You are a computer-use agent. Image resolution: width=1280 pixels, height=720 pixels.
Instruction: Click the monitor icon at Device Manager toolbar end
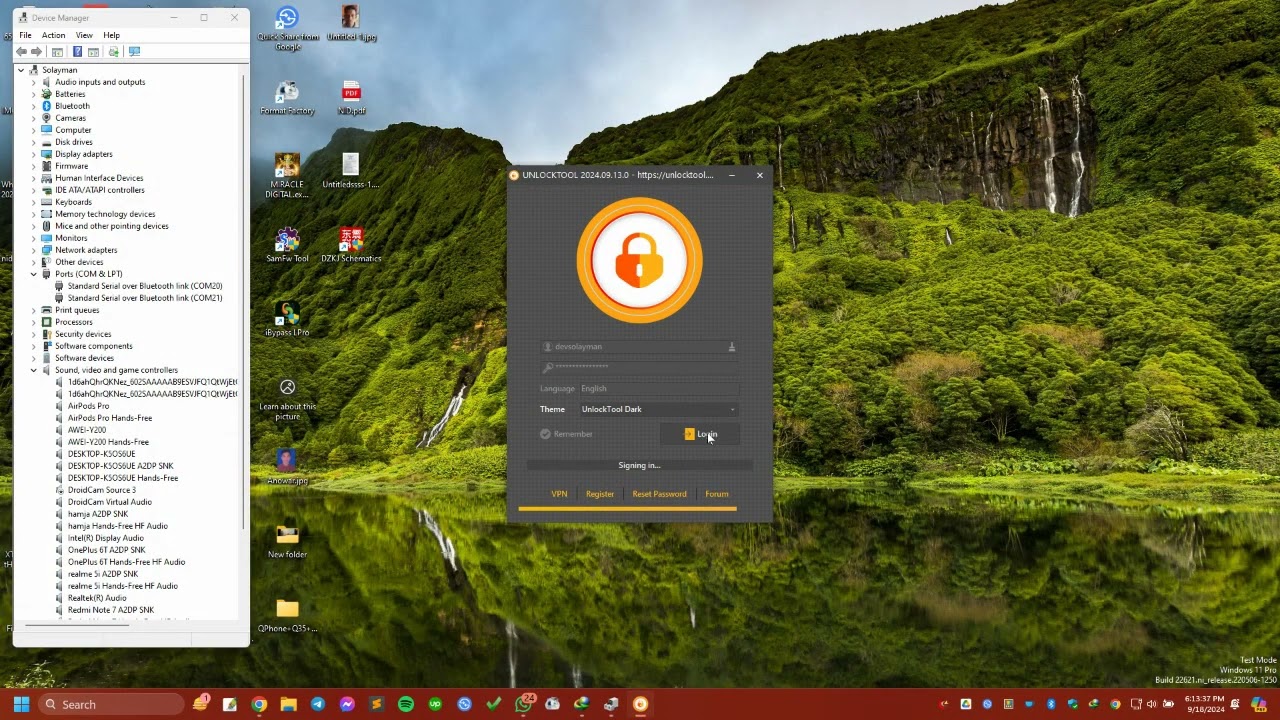point(134,52)
